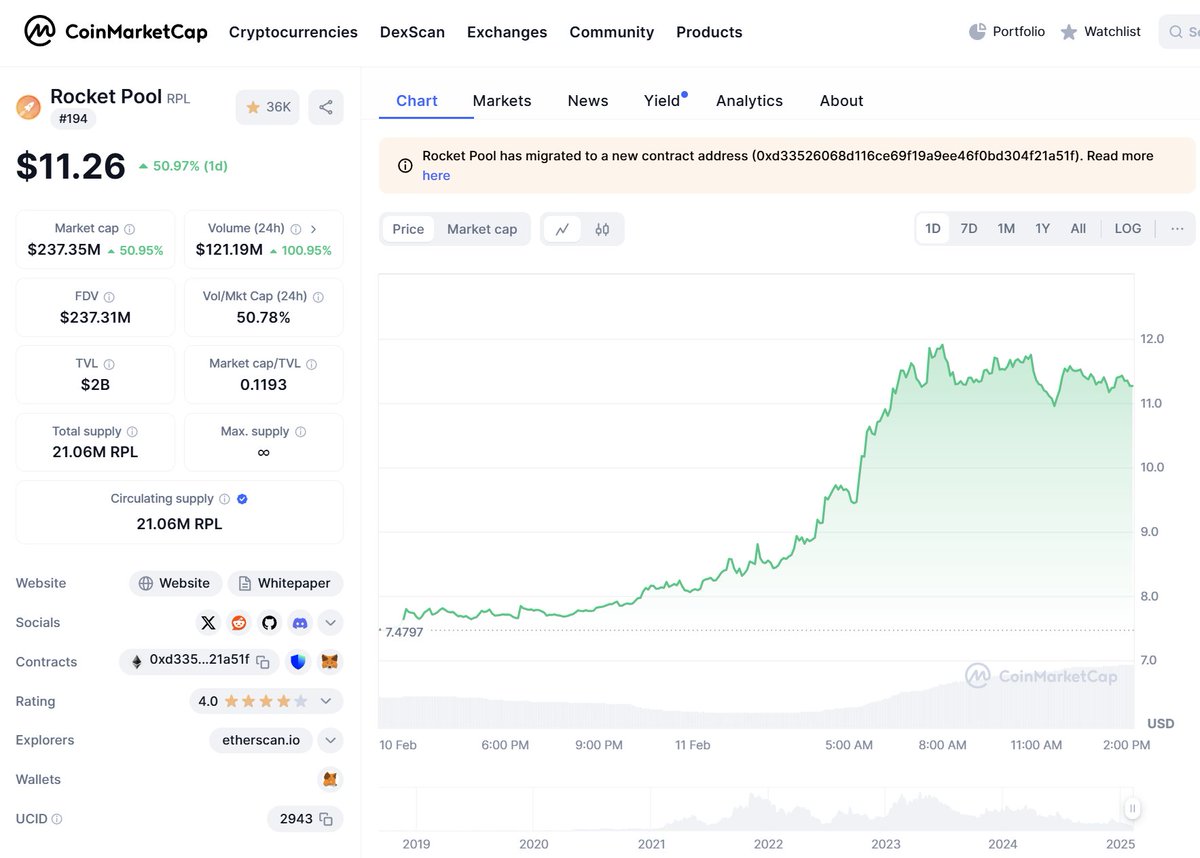Click Max. supply info icon
Screen dimensions: 1200x858
pos(300,432)
